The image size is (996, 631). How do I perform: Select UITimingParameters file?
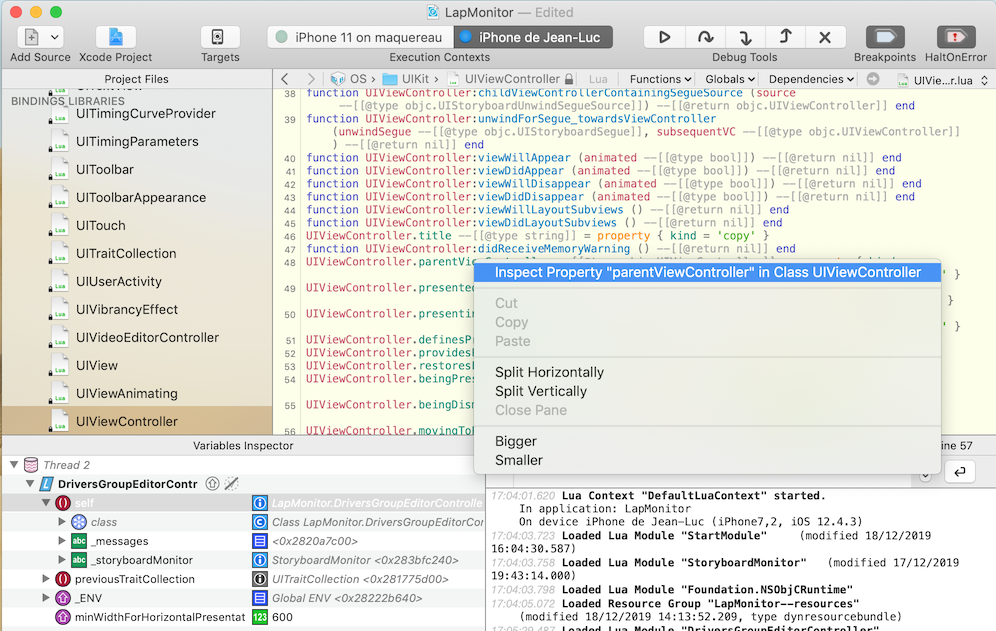(x=137, y=142)
